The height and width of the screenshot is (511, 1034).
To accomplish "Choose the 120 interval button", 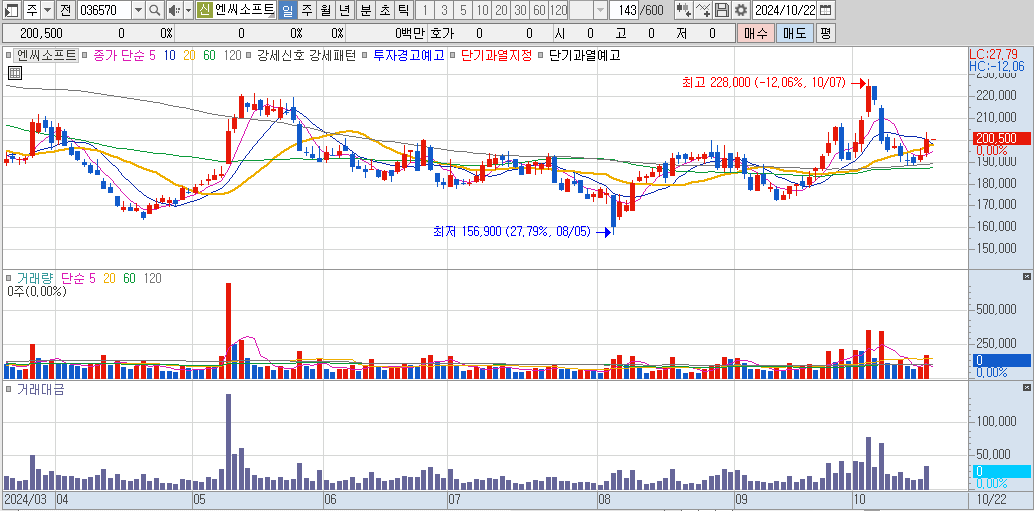I will coord(559,10).
